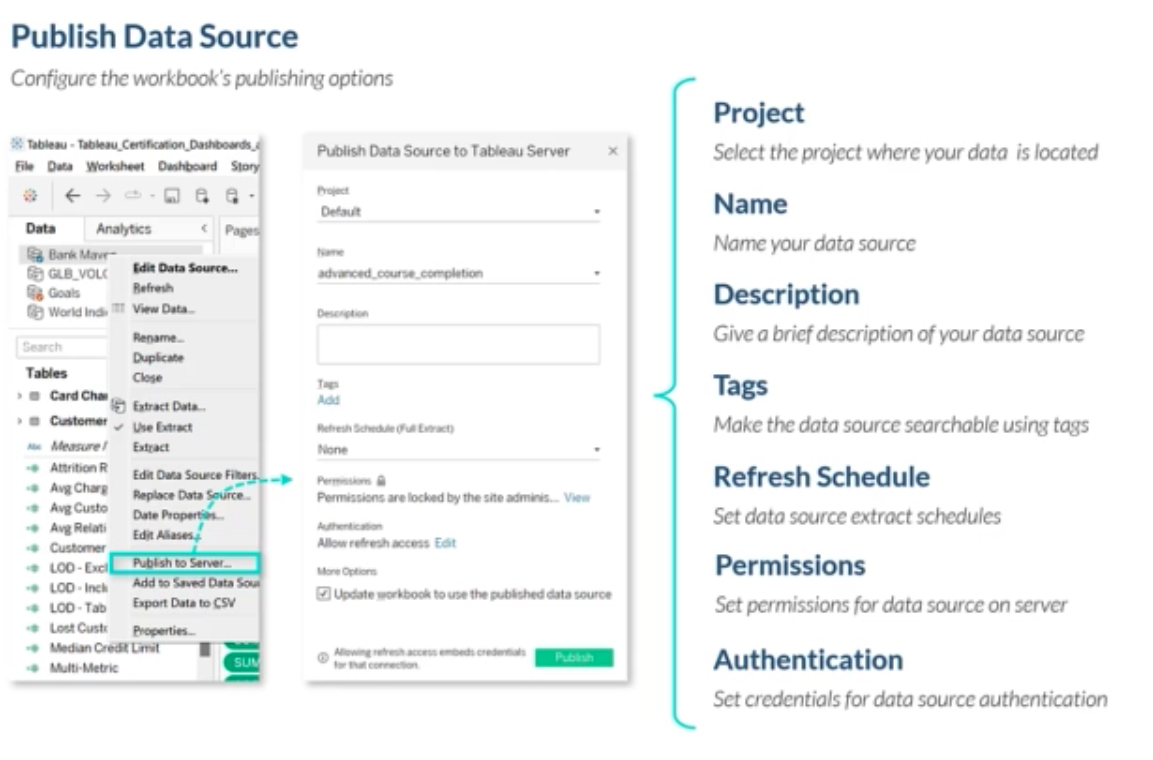Viewport: 1153px width, 760px height.
Task: Toggle Update workbook to use published data source
Action: click(x=323, y=594)
